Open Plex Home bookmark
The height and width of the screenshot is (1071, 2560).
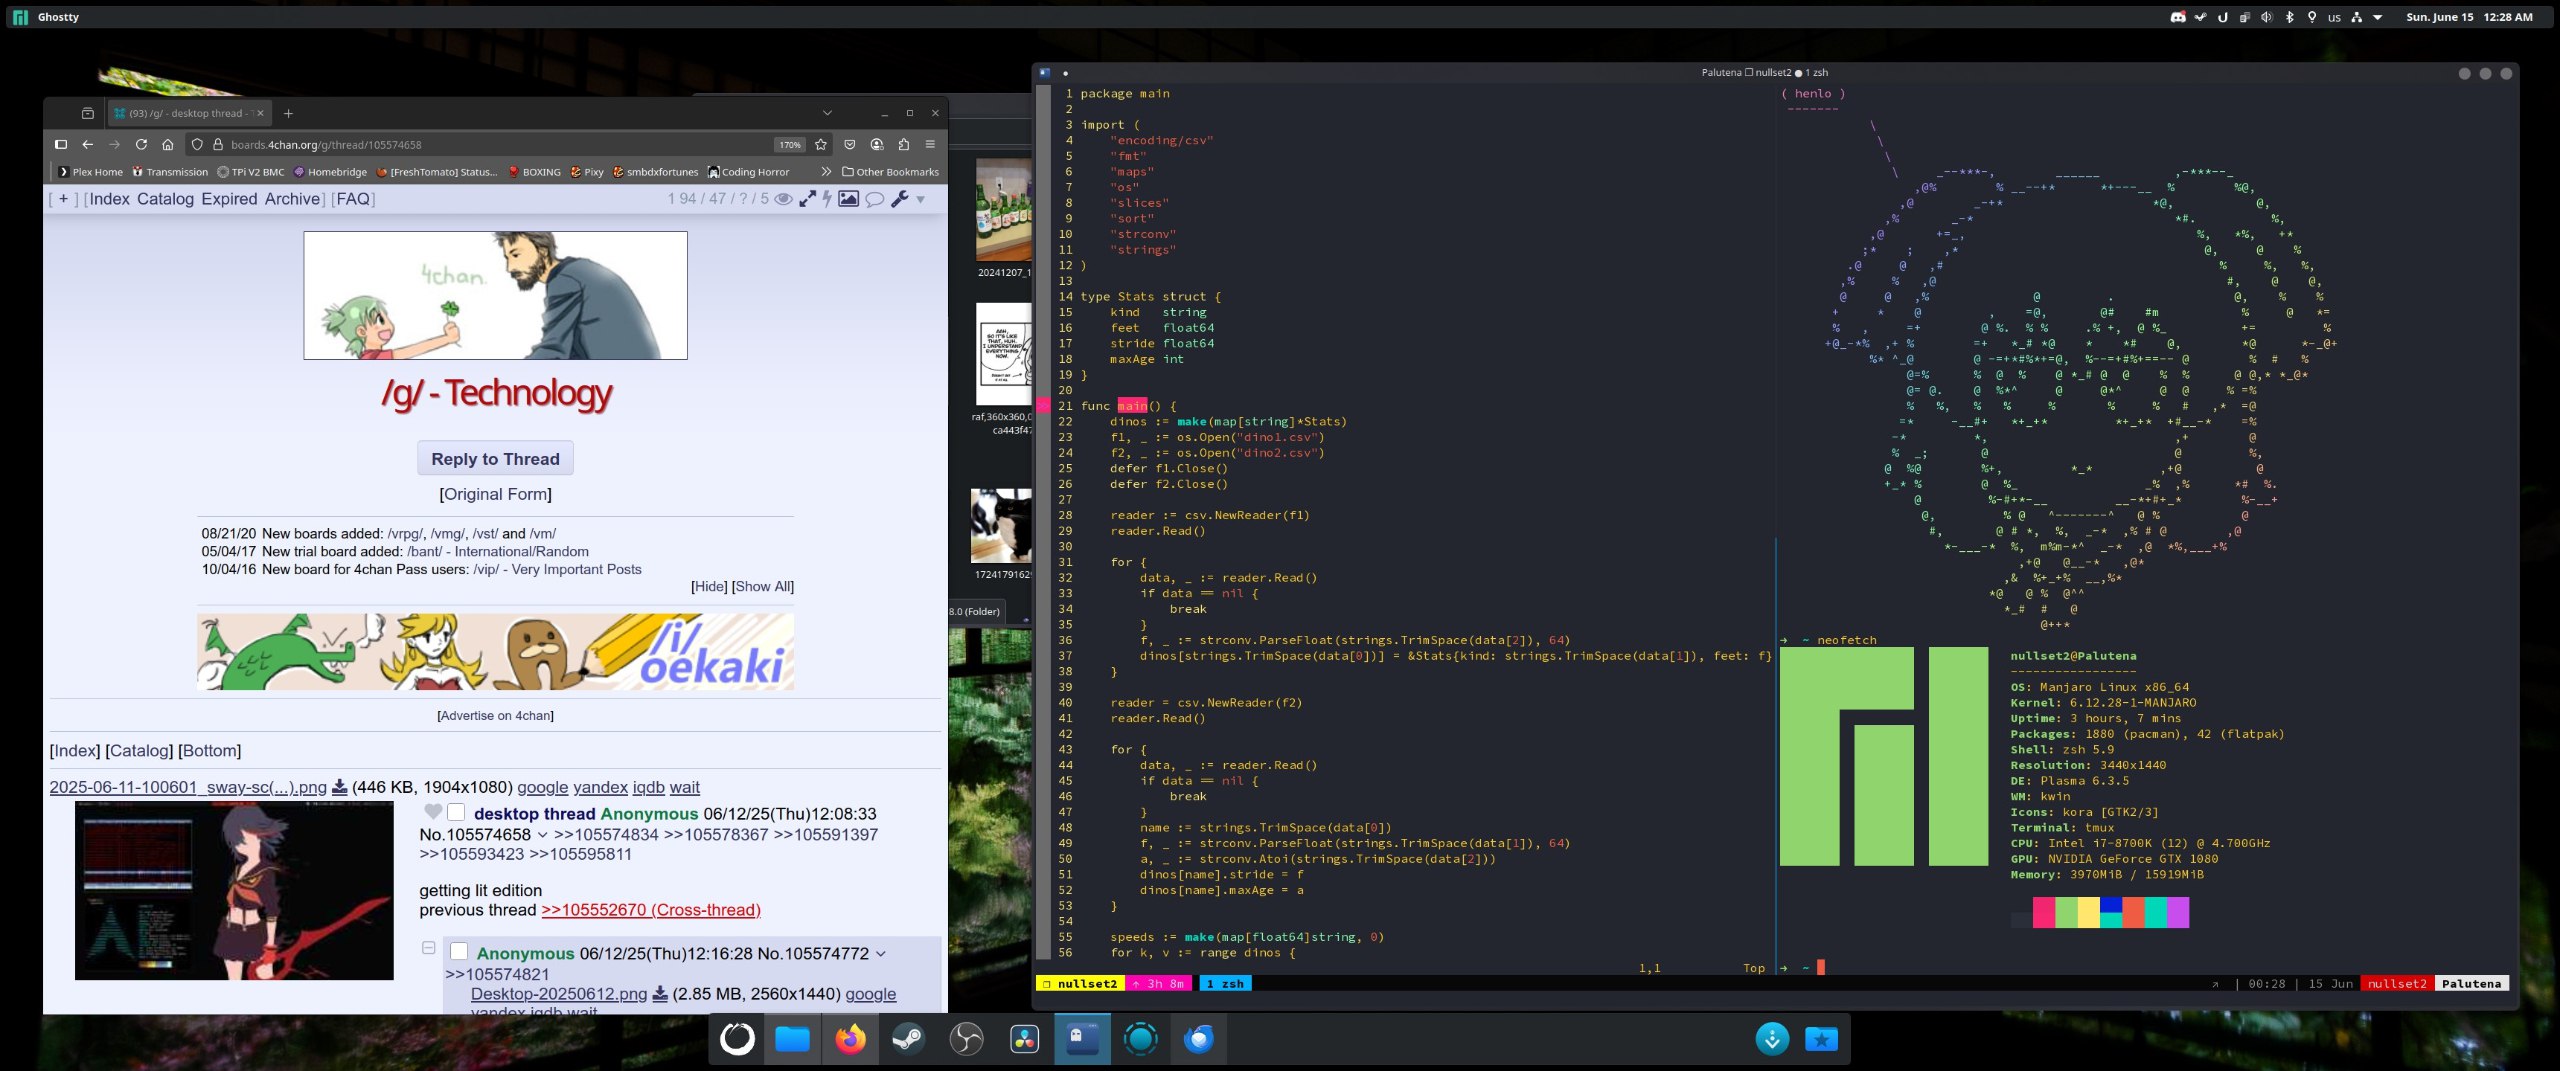click(90, 172)
